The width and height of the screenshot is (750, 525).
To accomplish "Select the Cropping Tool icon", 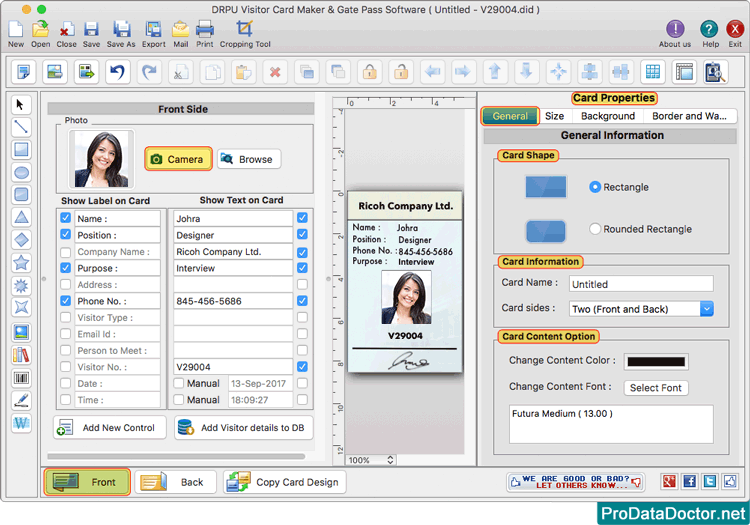I will [x=244, y=29].
